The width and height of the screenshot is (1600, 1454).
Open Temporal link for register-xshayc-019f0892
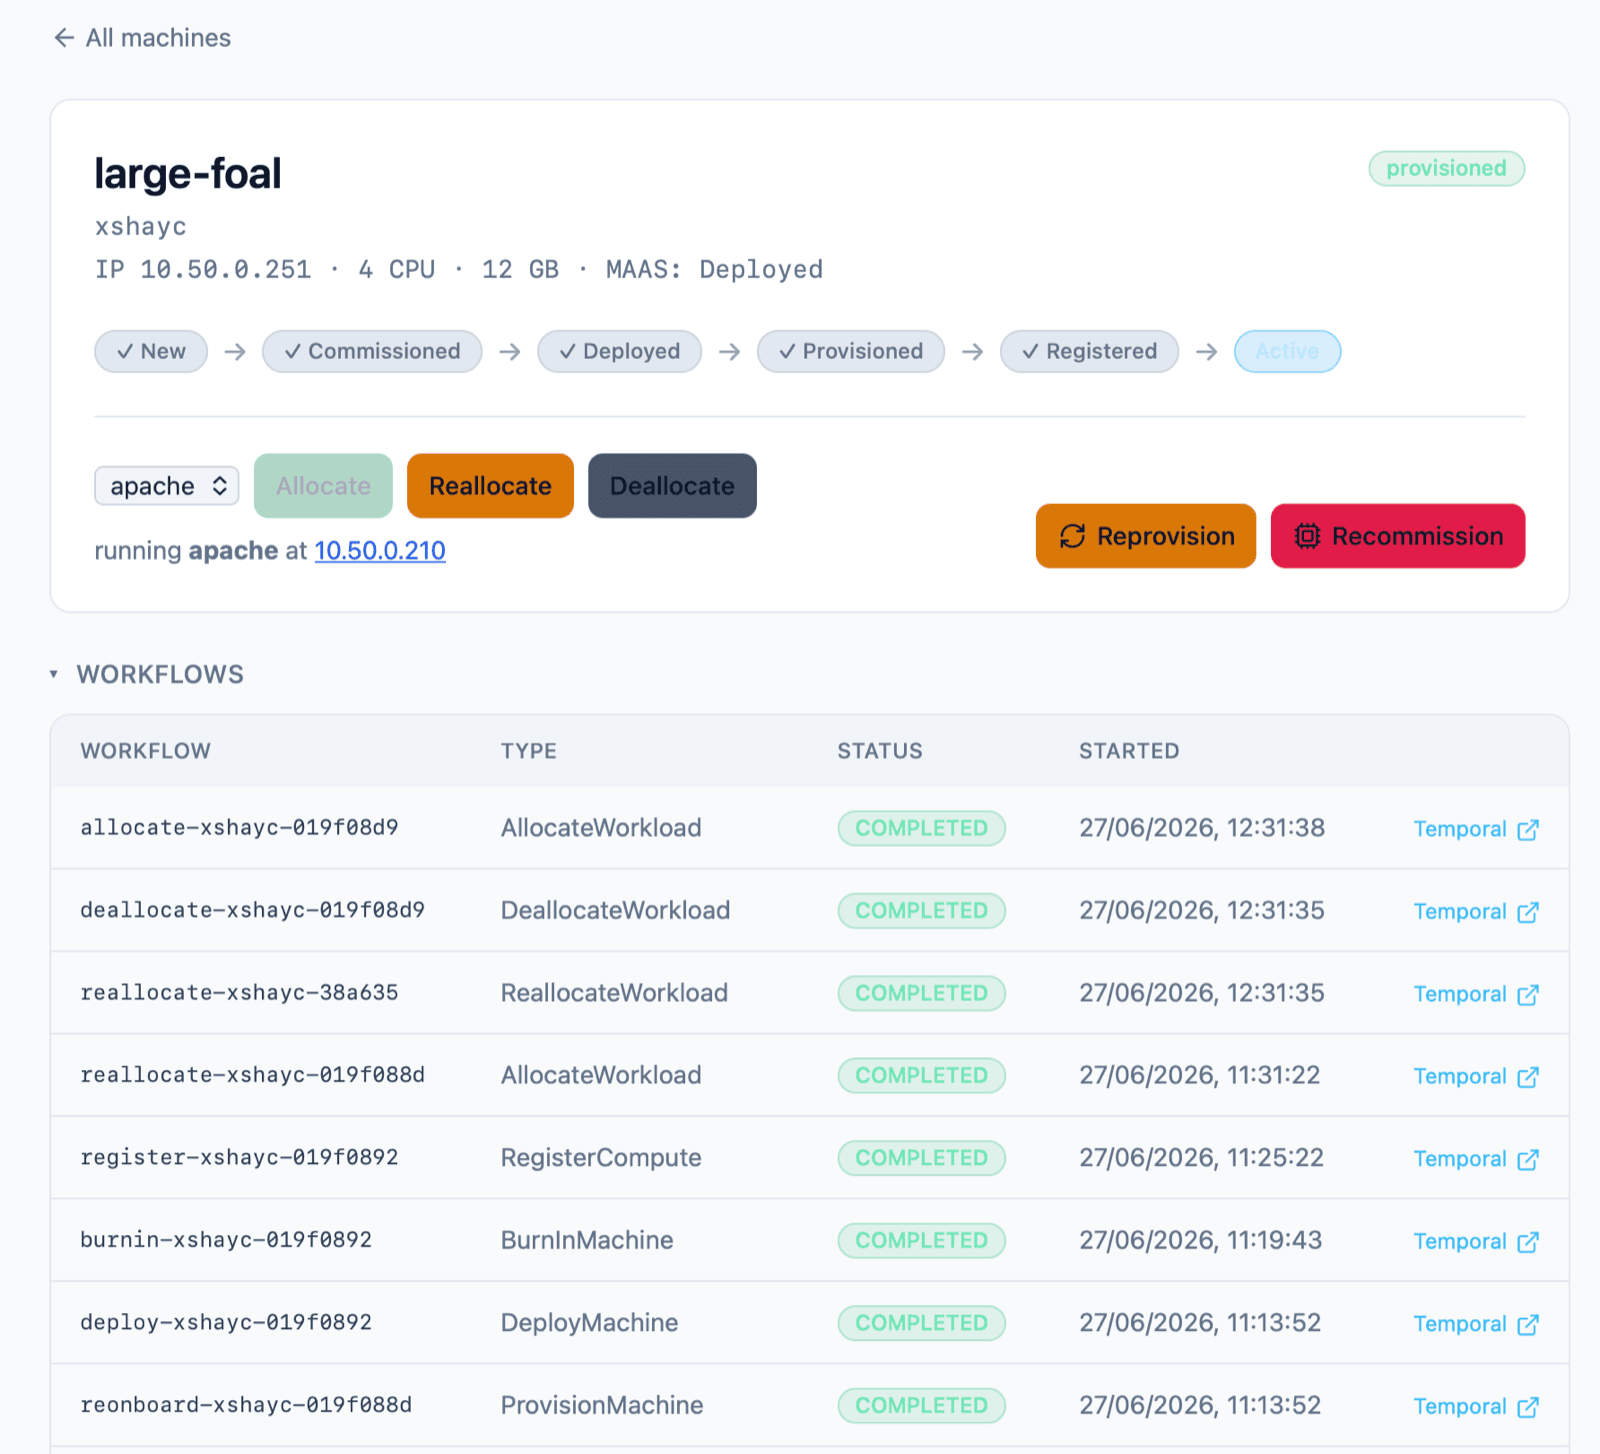point(1475,1159)
